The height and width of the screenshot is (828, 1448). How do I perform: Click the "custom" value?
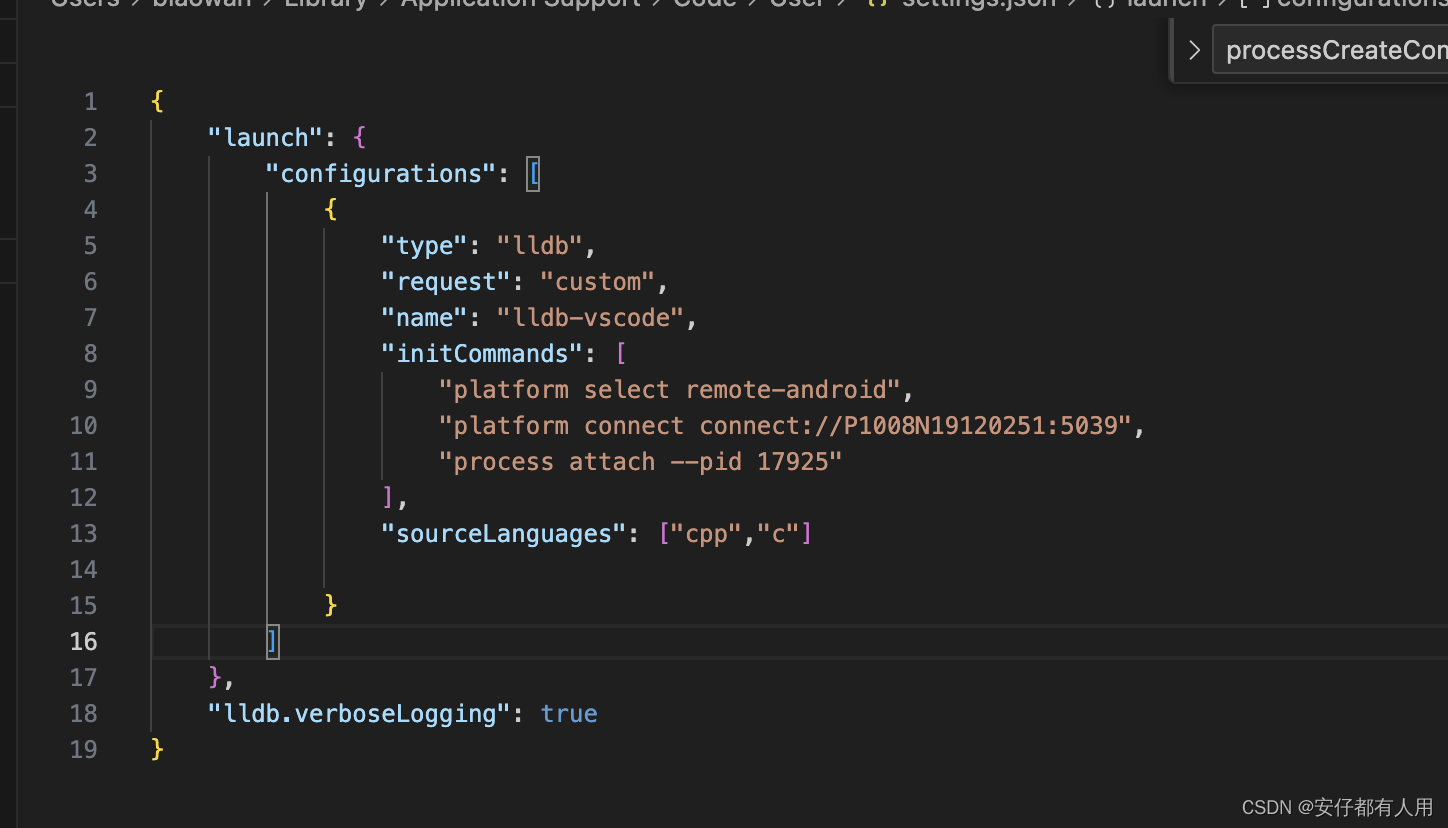point(598,282)
